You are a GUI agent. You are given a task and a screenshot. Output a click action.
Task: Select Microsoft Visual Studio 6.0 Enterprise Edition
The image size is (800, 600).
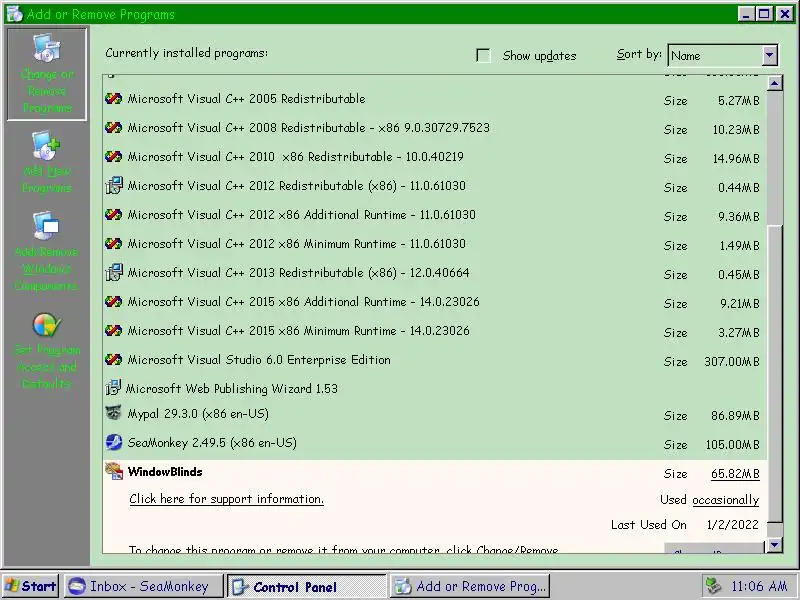434,361
